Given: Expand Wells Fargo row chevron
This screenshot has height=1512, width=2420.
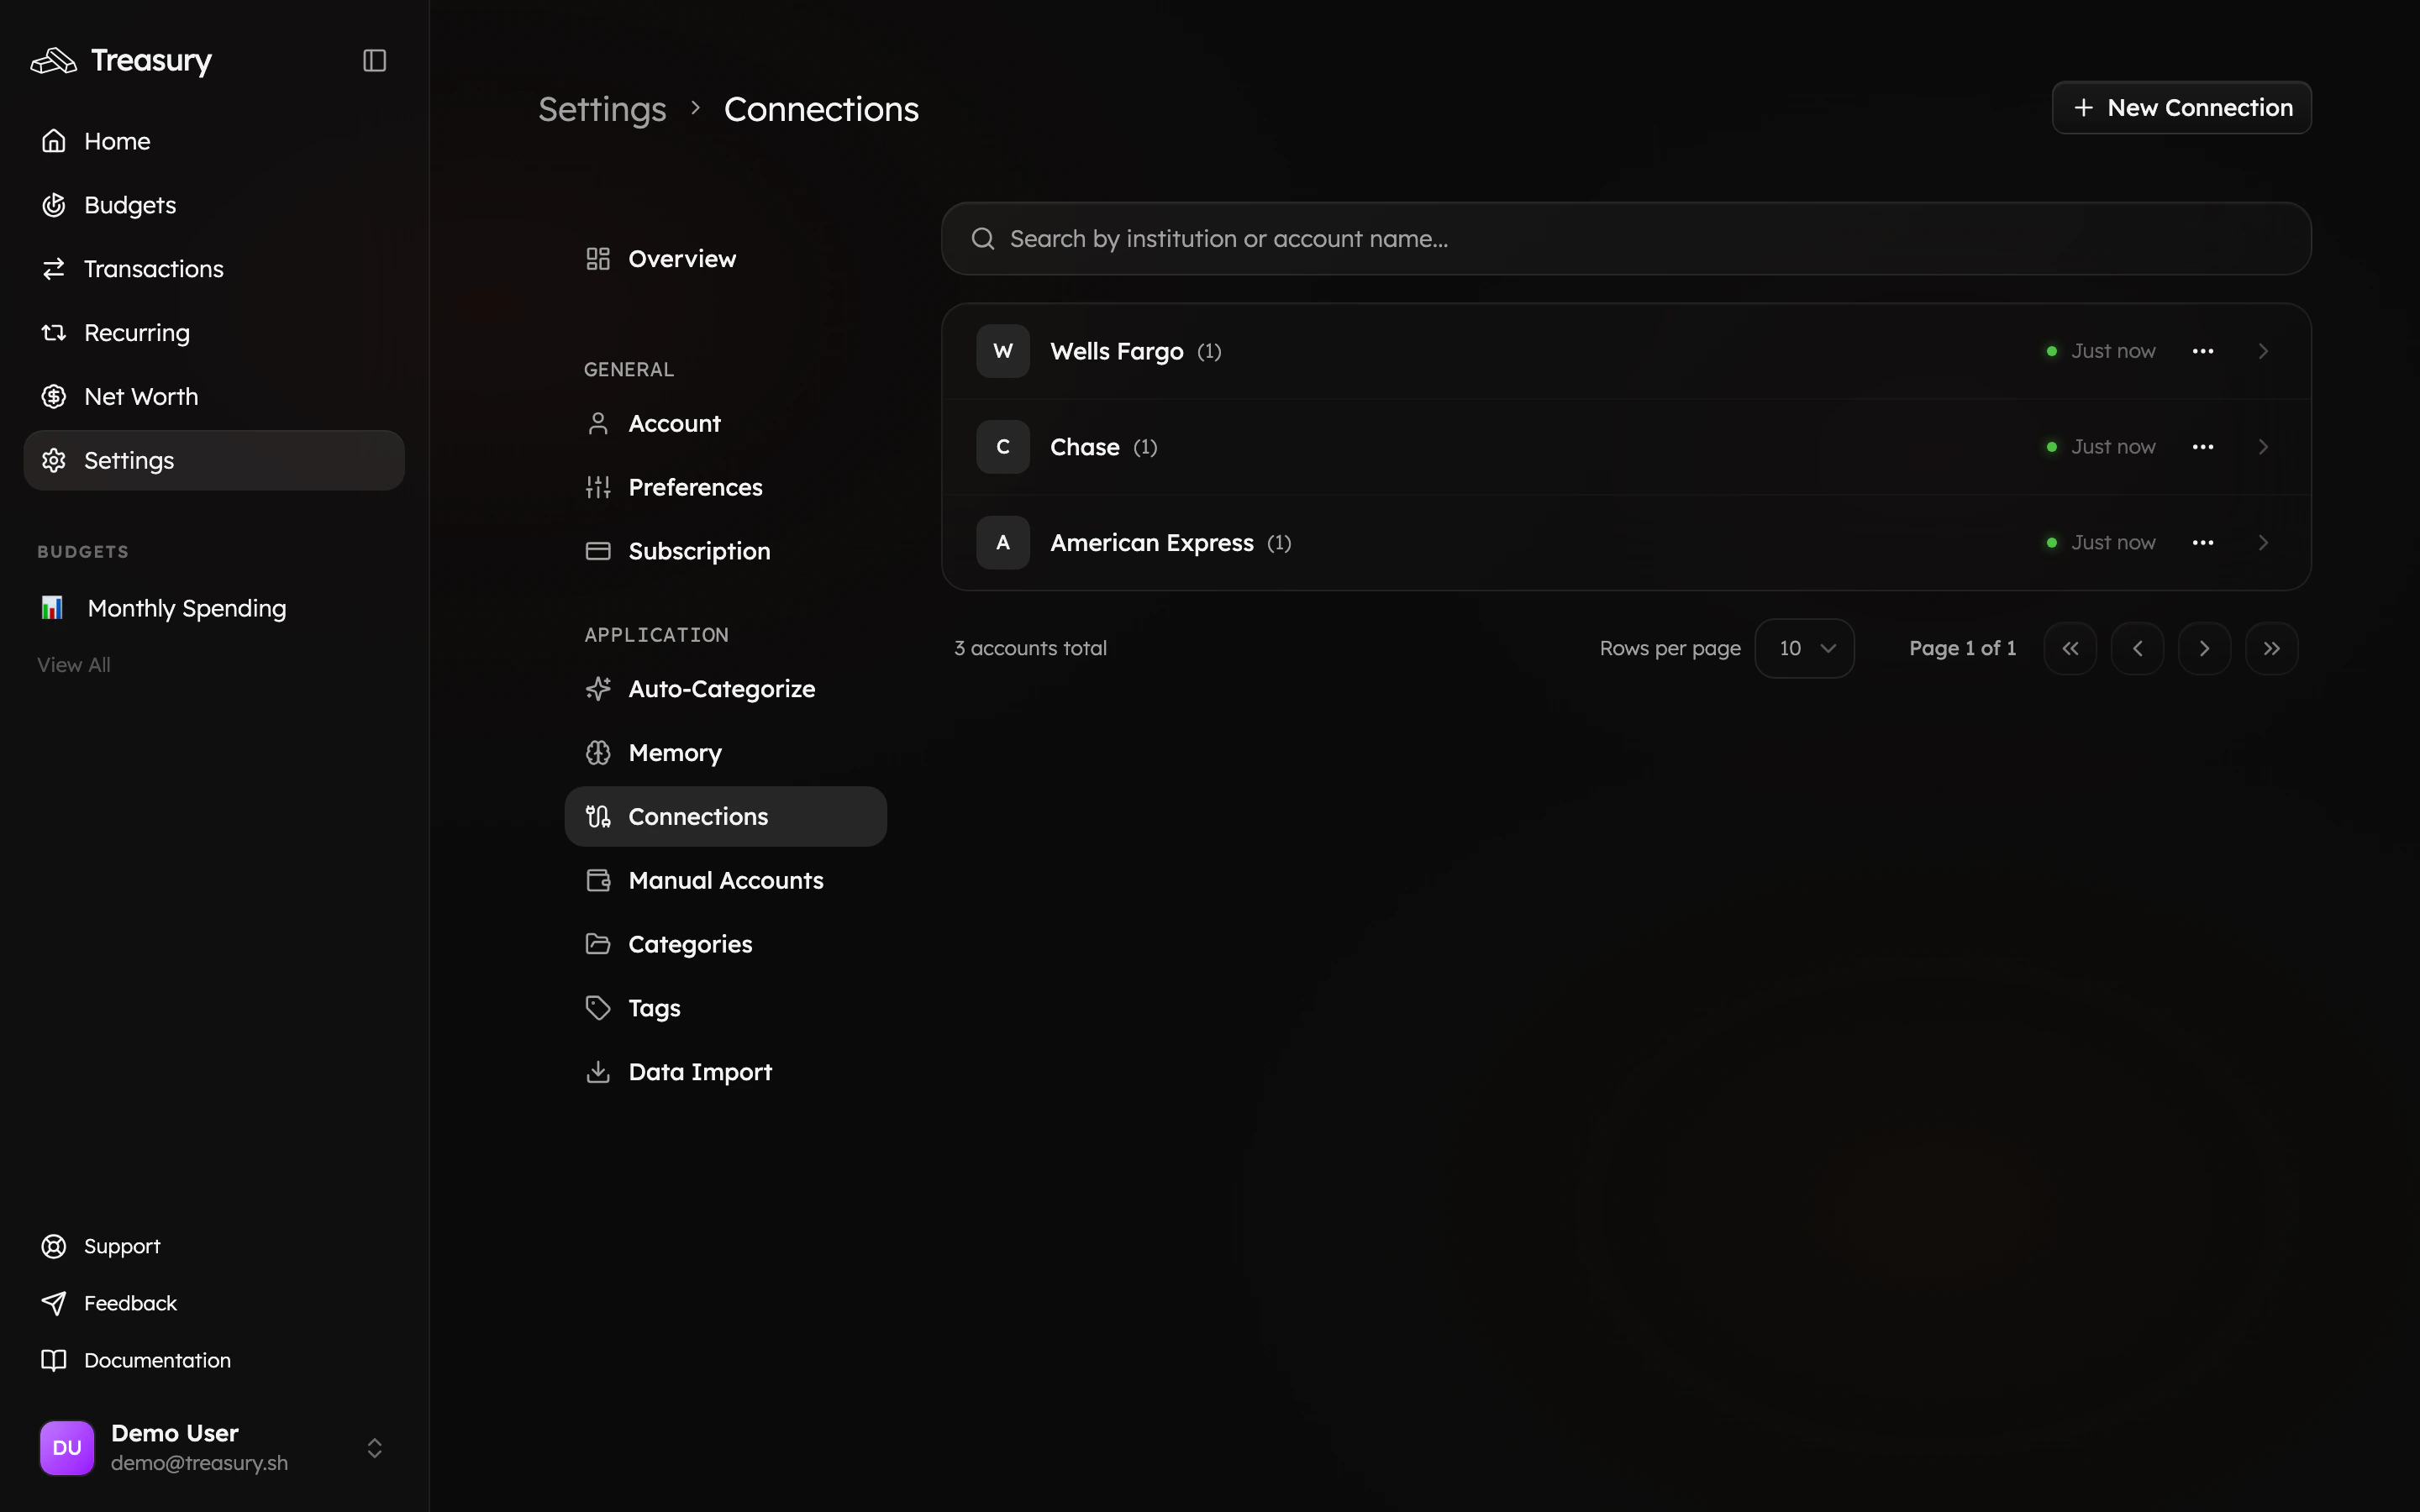Looking at the screenshot, I should pyautogui.click(x=2263, y=351).
